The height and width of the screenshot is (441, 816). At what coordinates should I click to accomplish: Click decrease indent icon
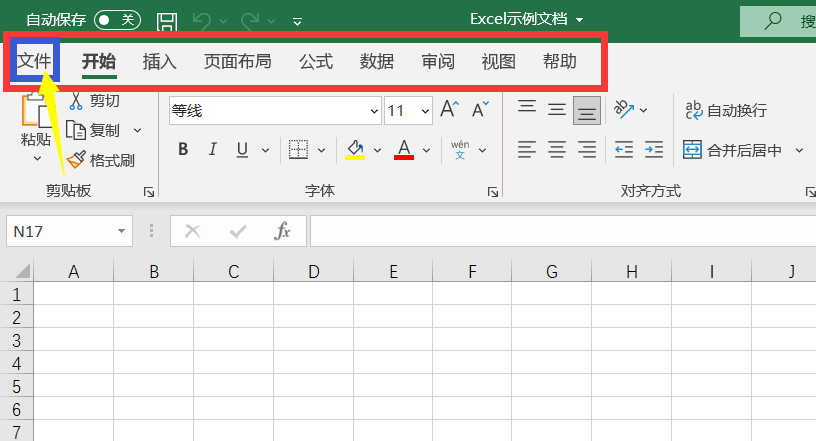pos(623,150)
